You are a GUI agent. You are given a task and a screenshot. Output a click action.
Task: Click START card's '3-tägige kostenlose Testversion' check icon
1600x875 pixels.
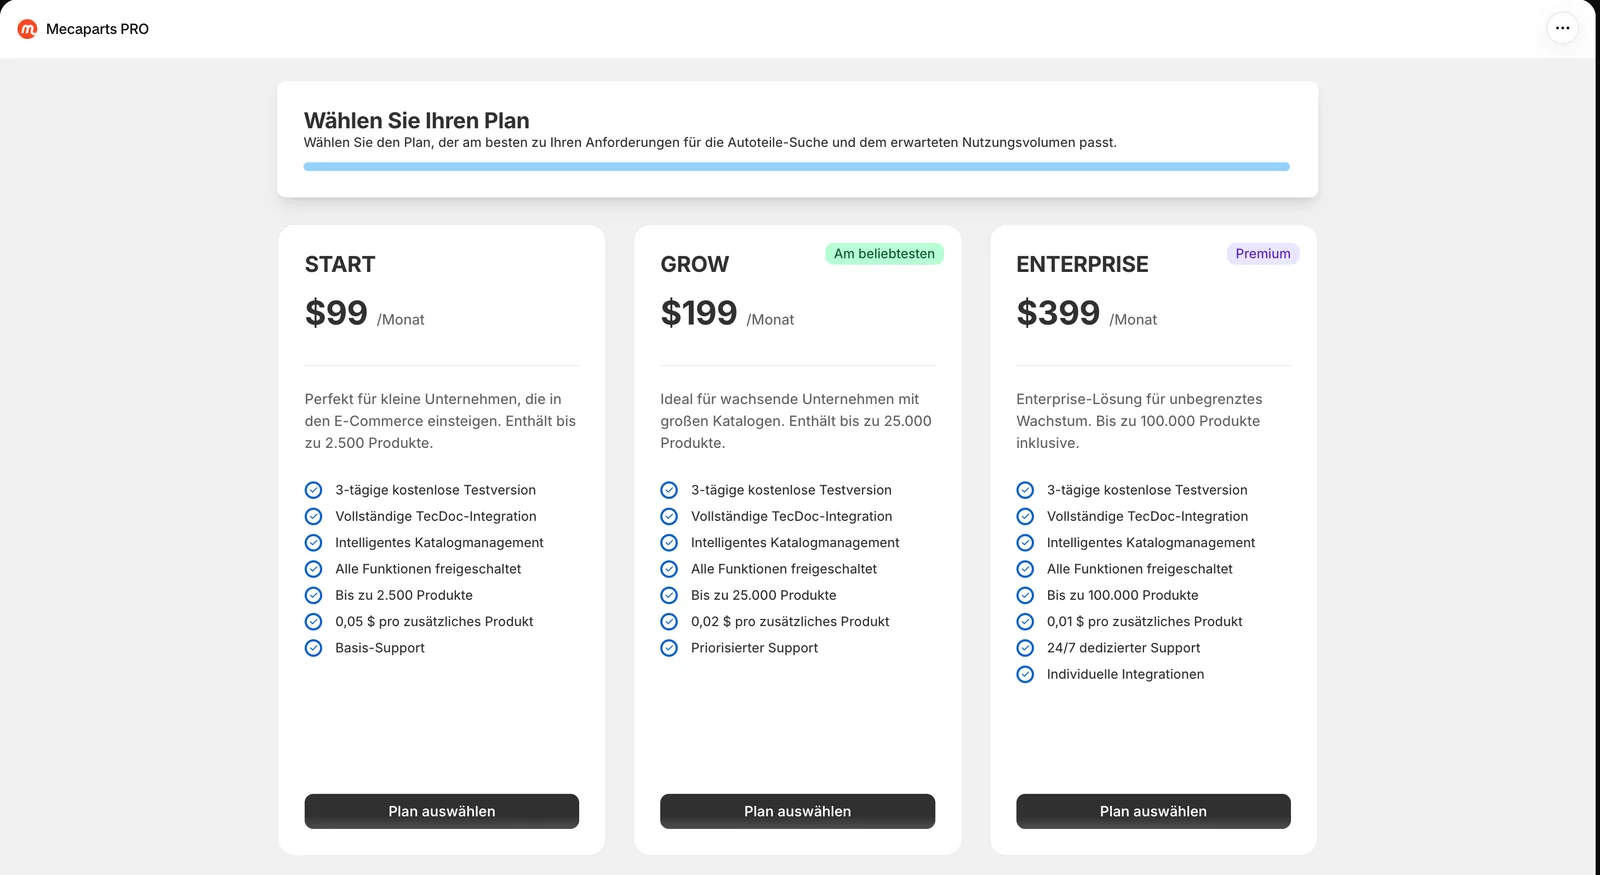point(313,490)
